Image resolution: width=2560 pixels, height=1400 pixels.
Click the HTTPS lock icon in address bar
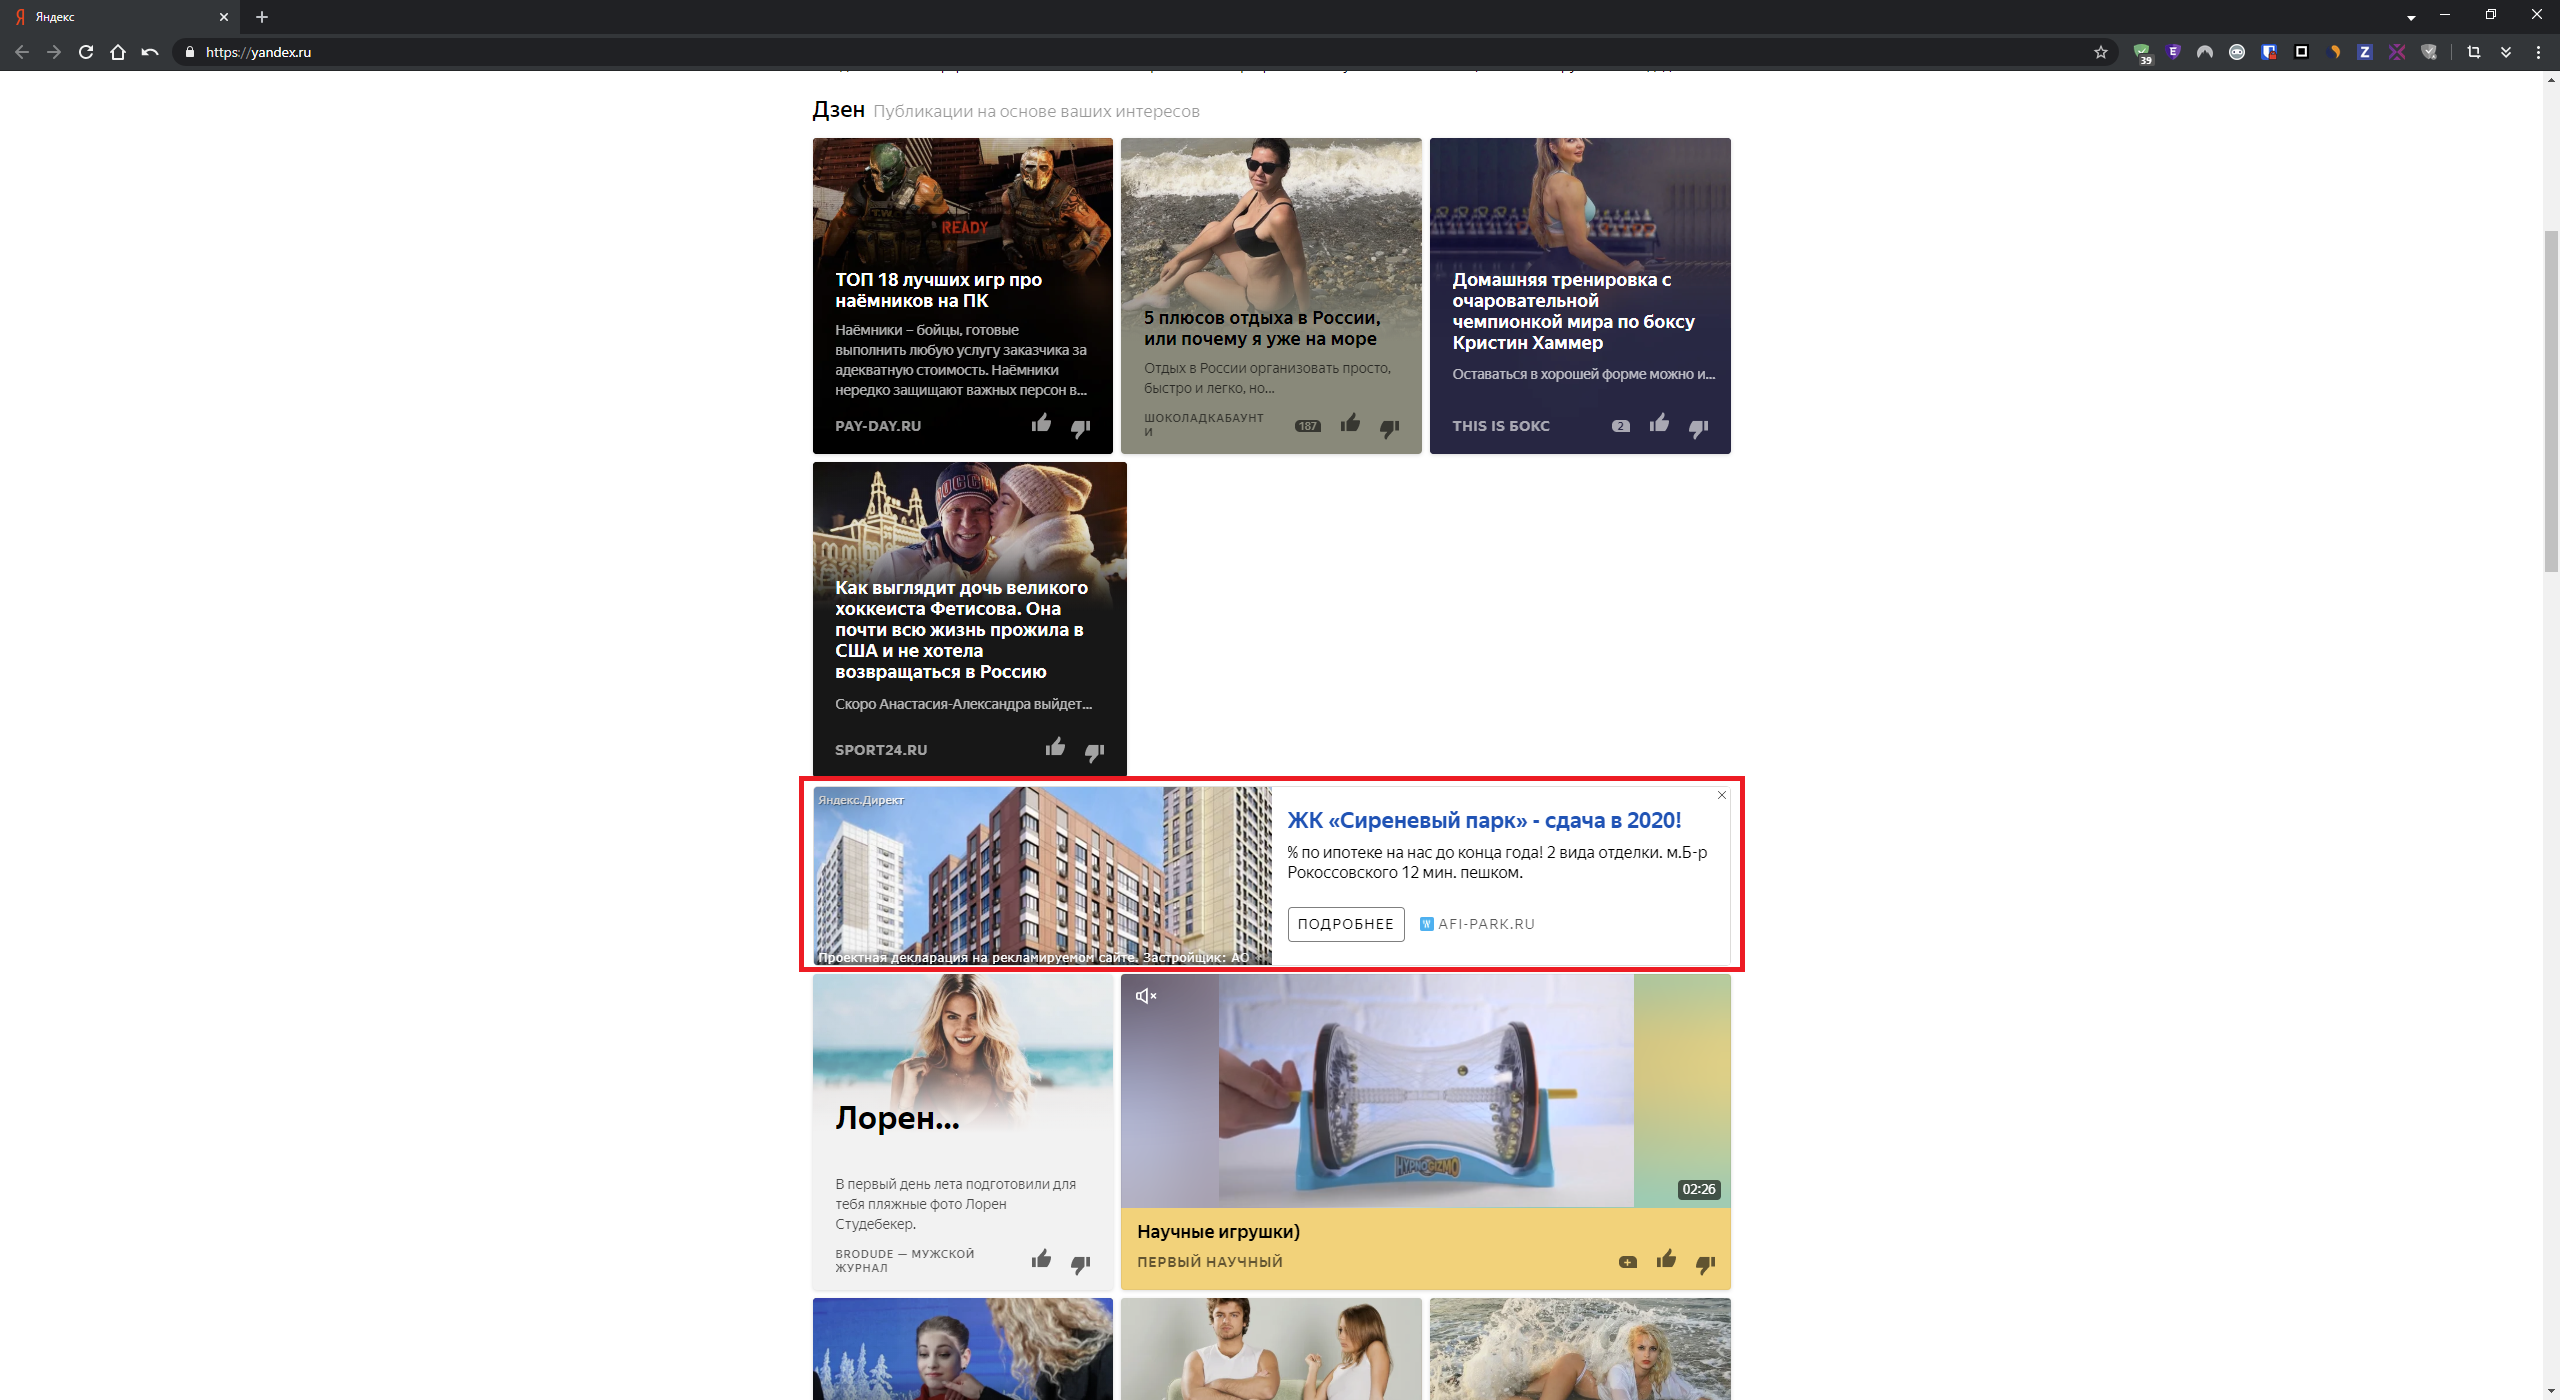[189, 51]
